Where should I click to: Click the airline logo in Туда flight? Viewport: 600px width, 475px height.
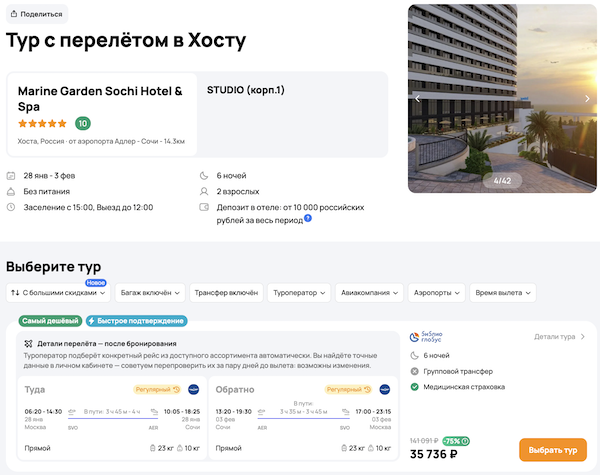coord(193,389)
